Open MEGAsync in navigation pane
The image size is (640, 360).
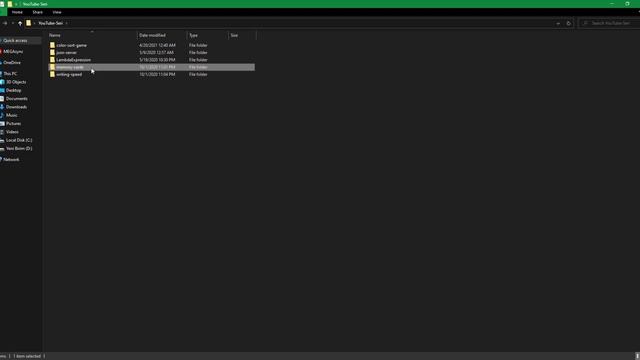pos(13,52)
